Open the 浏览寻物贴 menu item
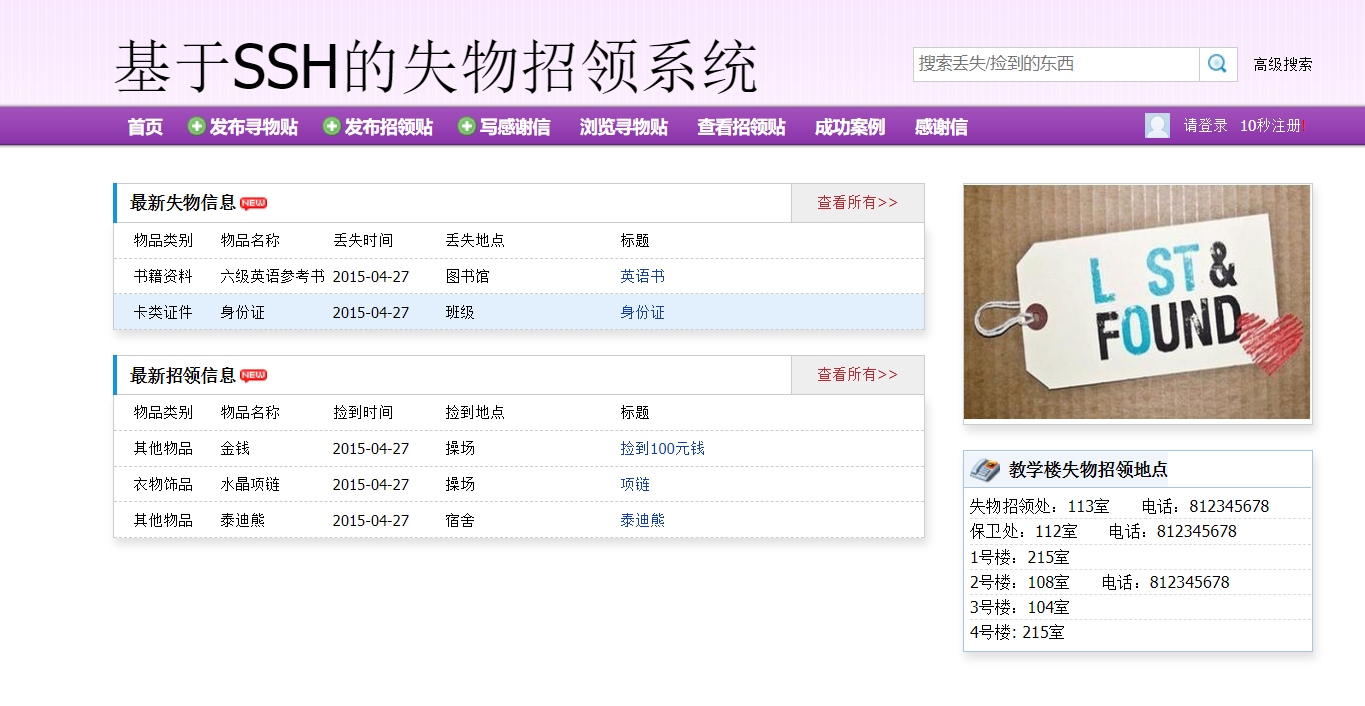The width and height of the screenshot is (1365, 706). (x=623, y=127)
